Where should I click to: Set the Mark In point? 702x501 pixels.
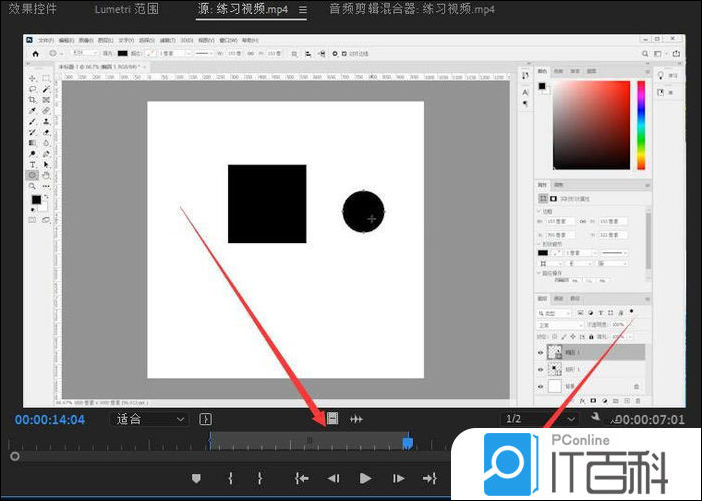tap(230, 479)
